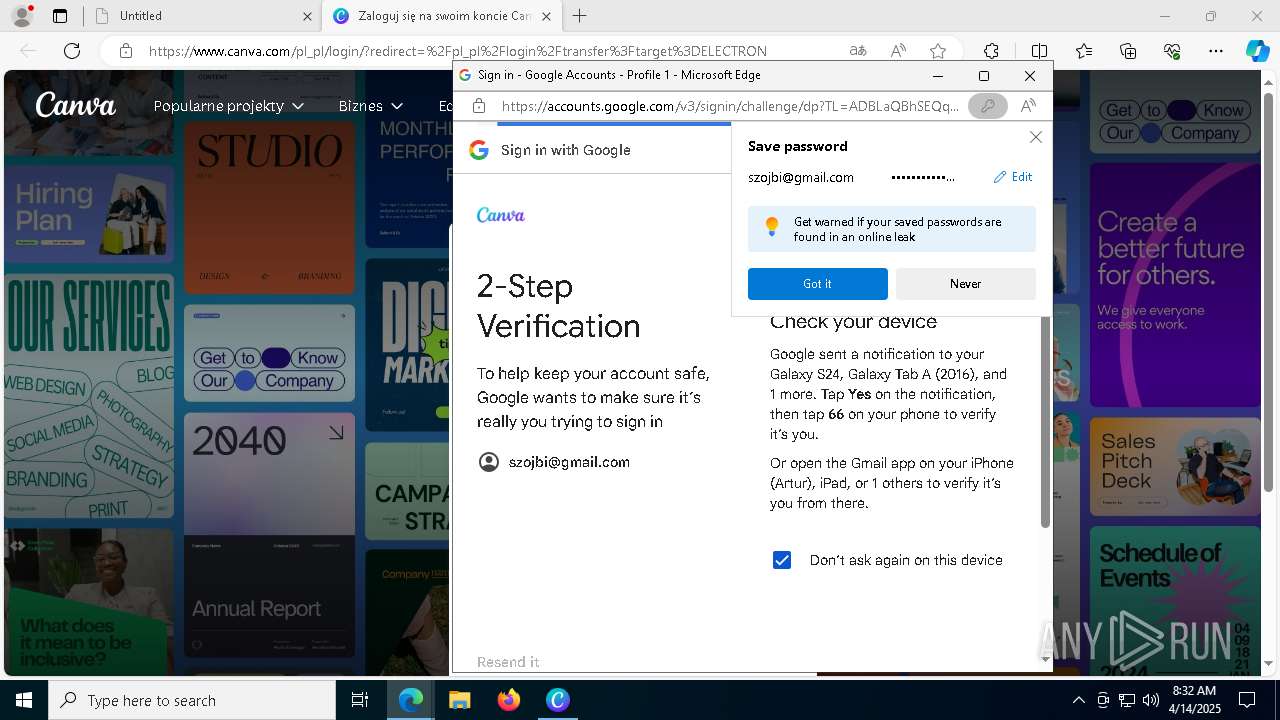Click the password key icon in popup address bar
Viewport: 1280px width, 720px height.
988,106
